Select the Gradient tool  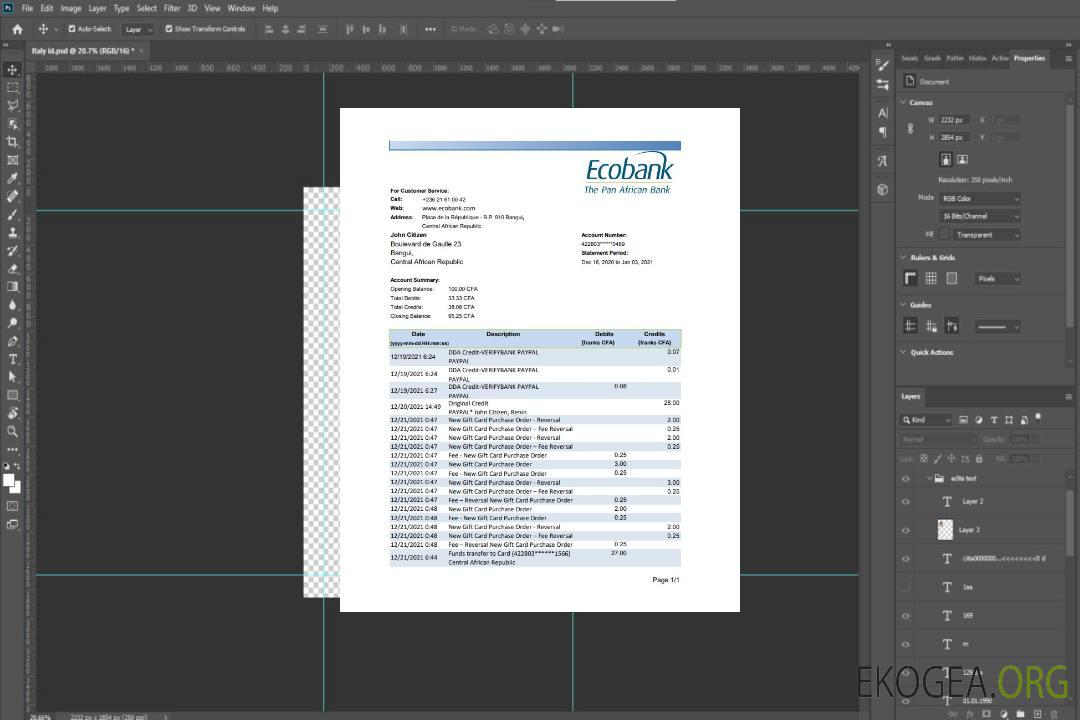click(12, 287)
